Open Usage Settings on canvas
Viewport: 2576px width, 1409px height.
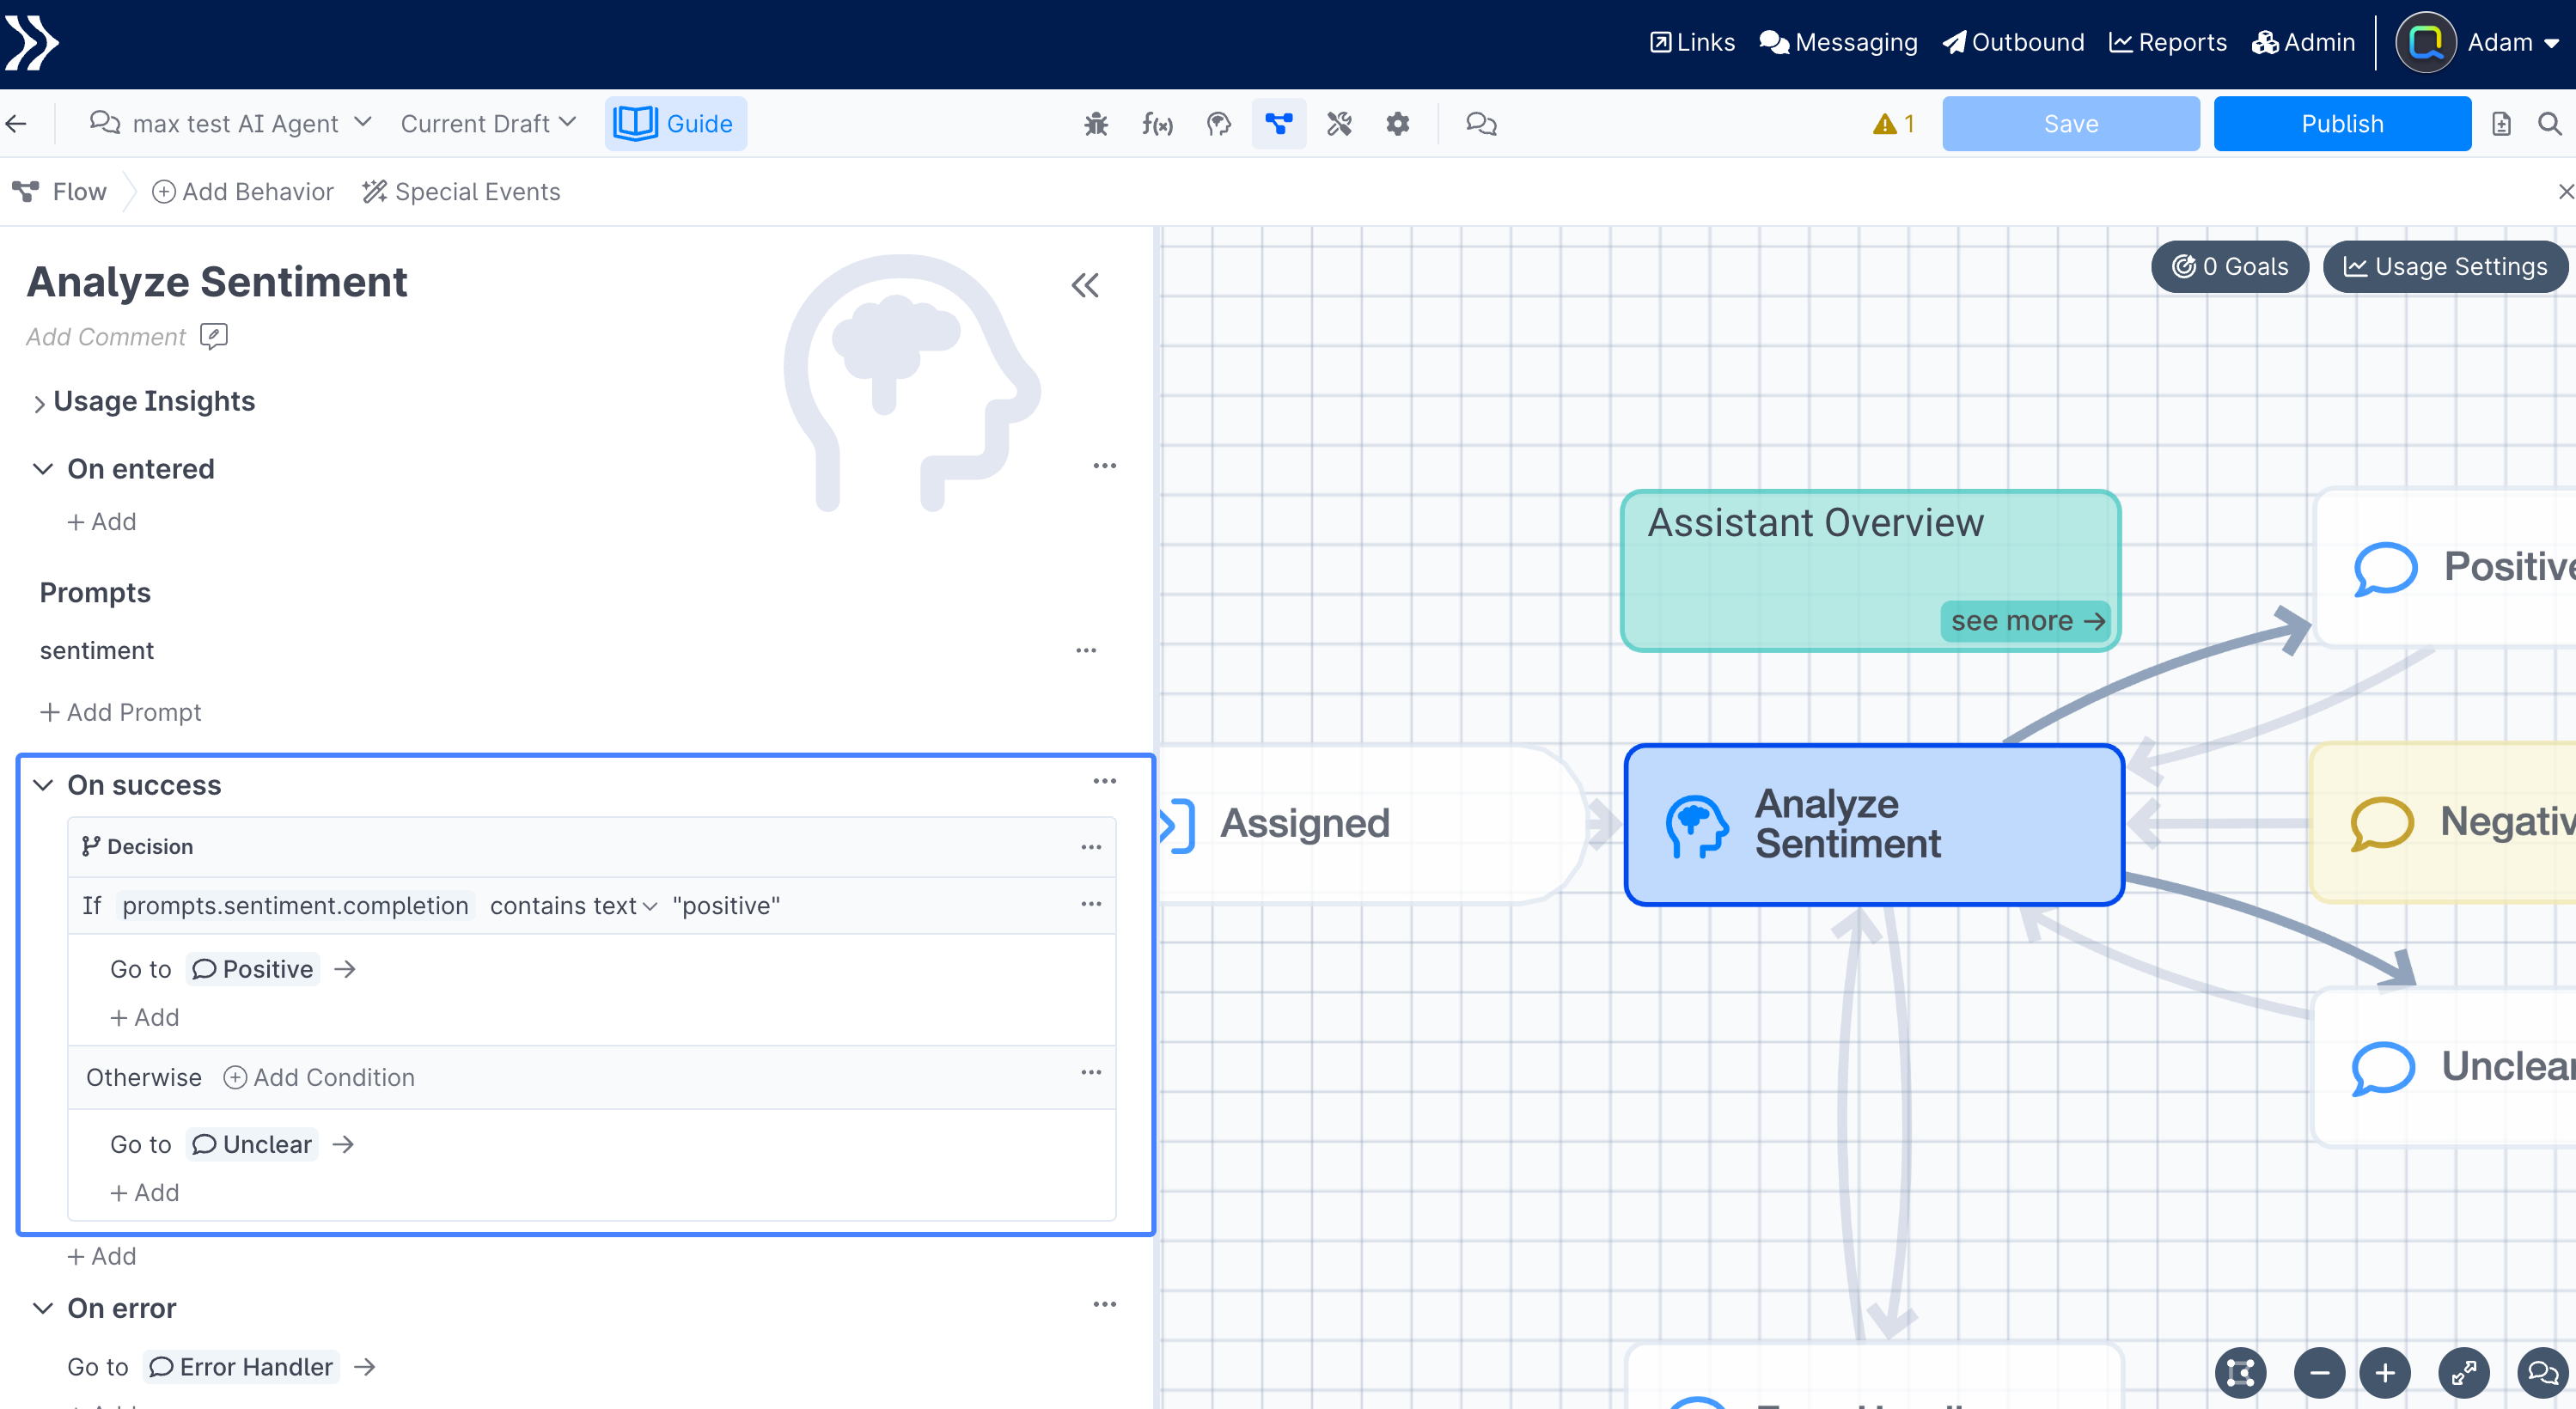click(x=2445, y=267)
